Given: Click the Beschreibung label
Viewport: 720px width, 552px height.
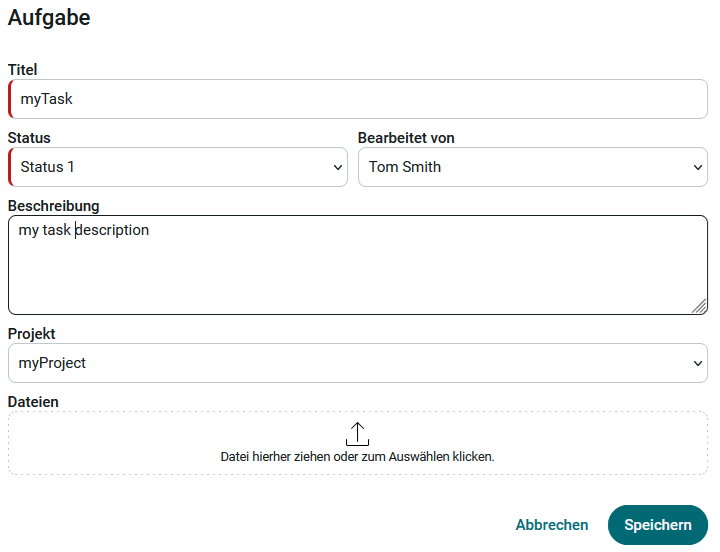Looking at the screenshot, I should [54, 206].
